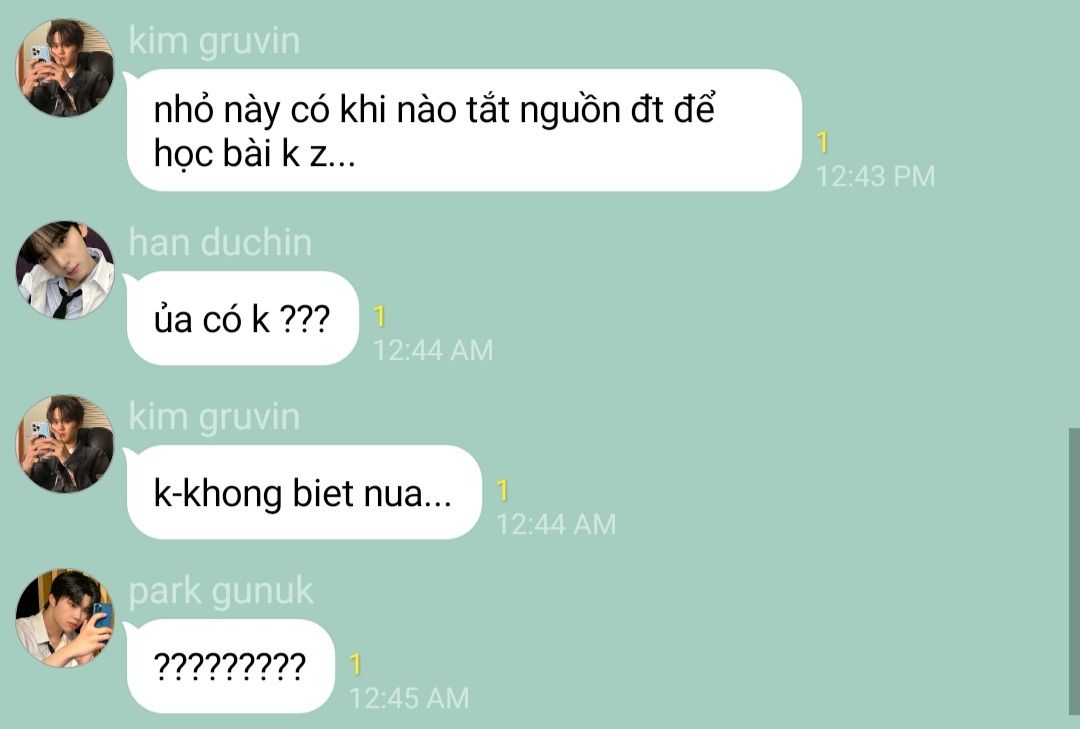Tap park gunuk's profile photo
The image size is (1080, 729).
(x=65, y=618)
